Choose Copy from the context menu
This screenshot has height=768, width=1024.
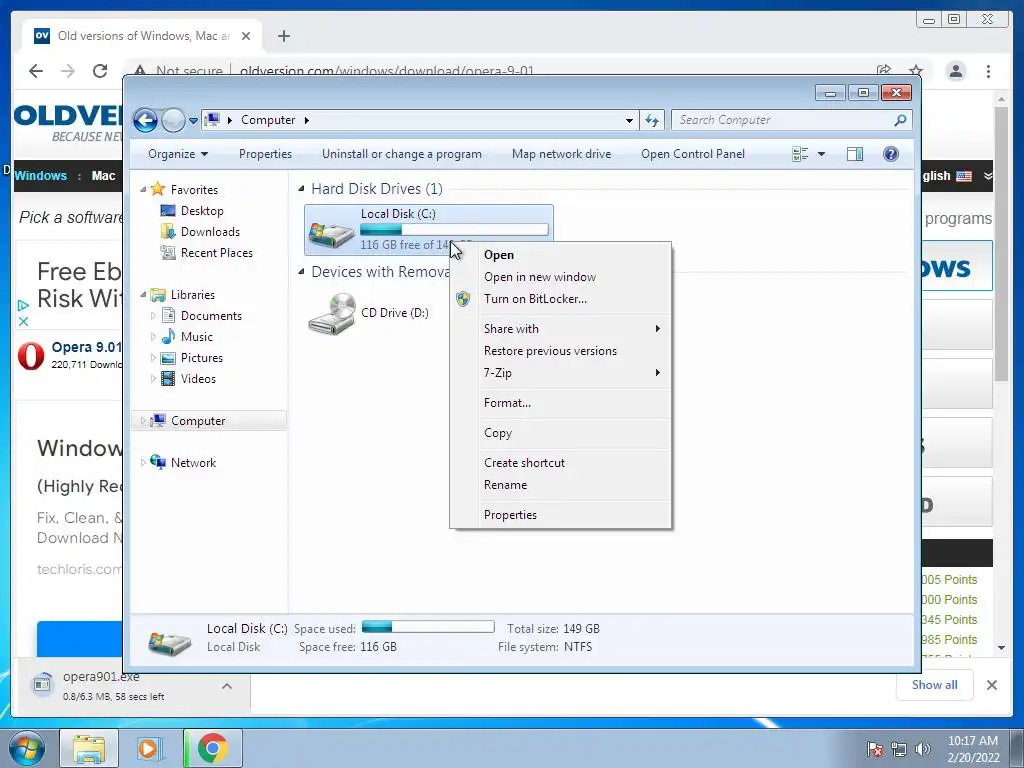[x=498, y=433]
